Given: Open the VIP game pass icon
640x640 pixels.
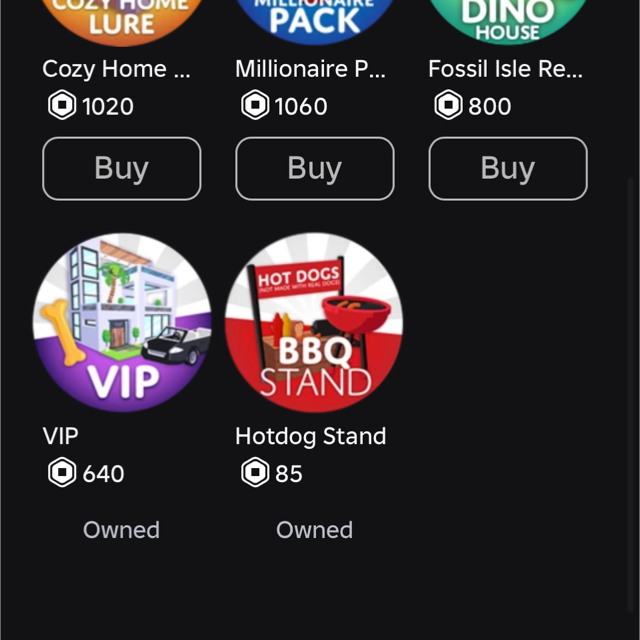Looking at the screenshot, I should [x=122, y=322].
